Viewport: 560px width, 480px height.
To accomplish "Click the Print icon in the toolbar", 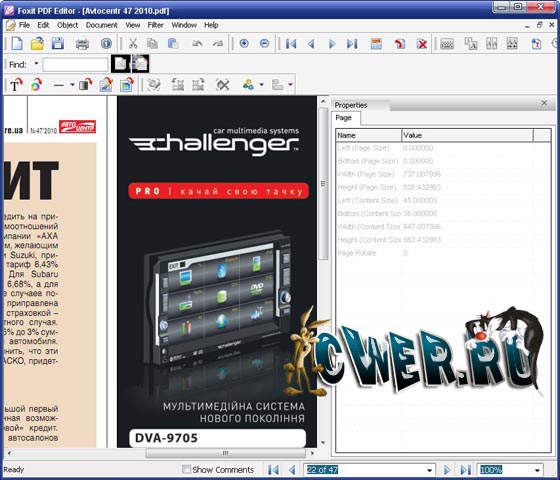I will [x=82, y=44].
